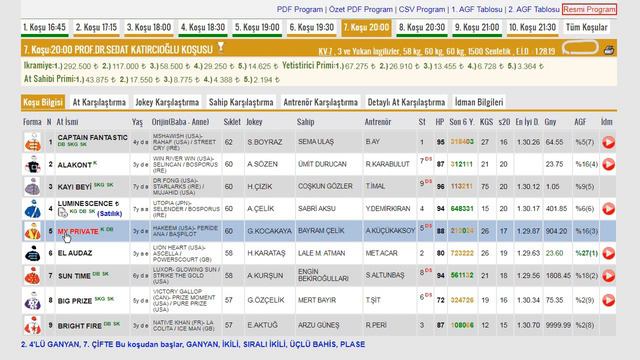Image resolution: width=640 pixels, height=360 pixels.
Task: Switch to 1. Koşu 16:45 tab
Action: [x=44, y=27]
